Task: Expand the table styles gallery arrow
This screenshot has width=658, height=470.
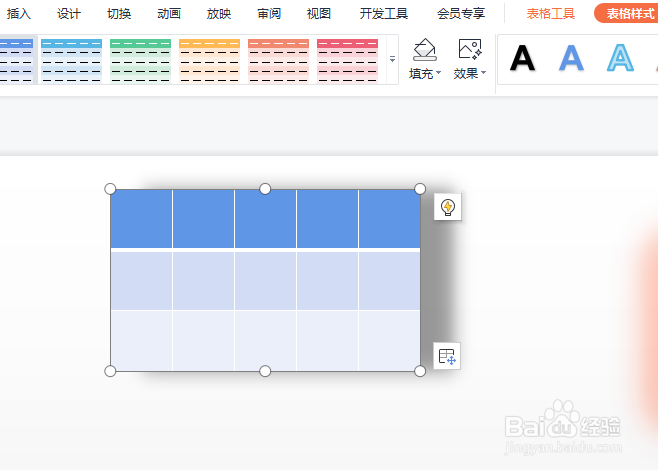Action: pos(392,60)
